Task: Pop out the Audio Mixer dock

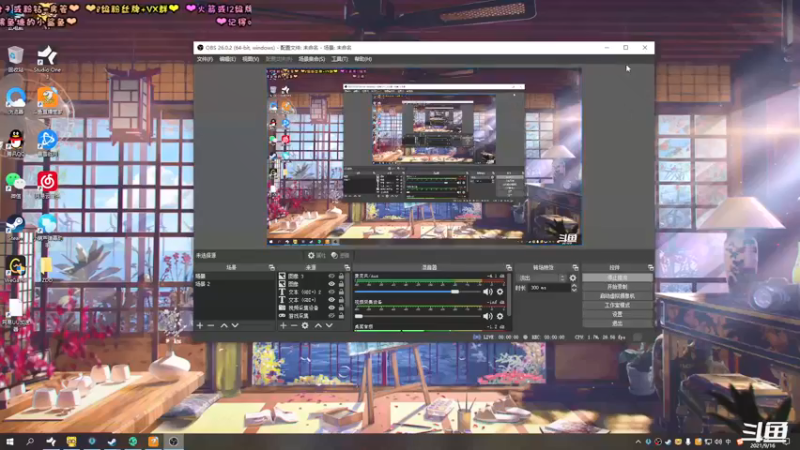Action: 509,267
